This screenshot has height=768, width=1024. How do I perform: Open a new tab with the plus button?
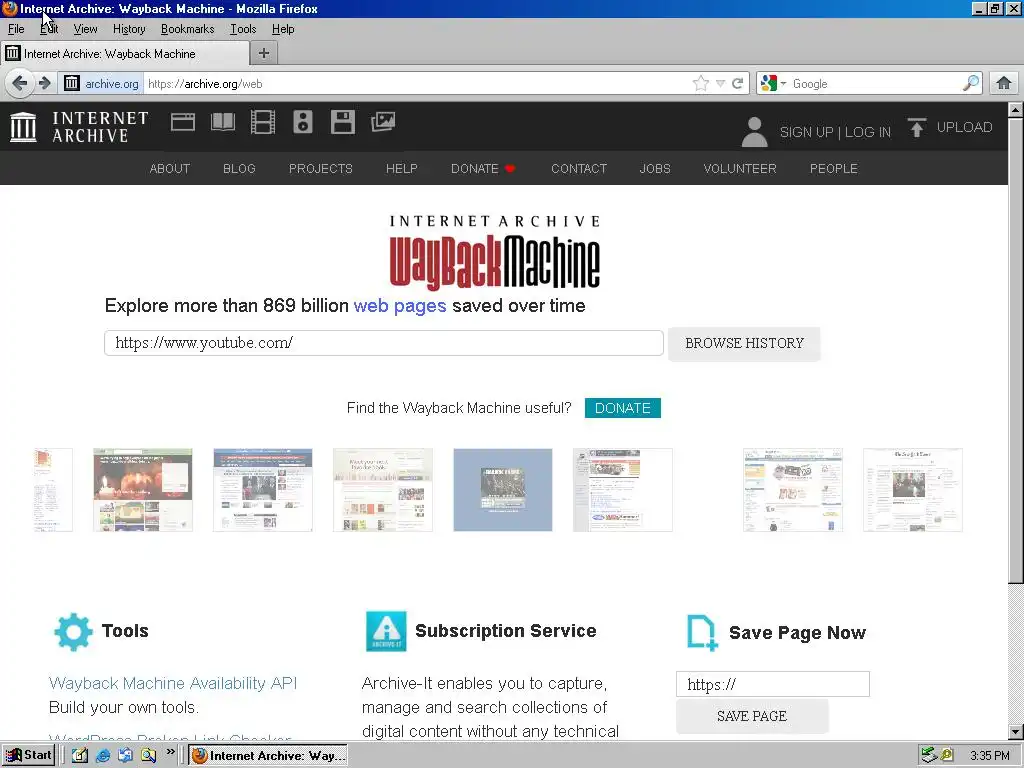[264, 54]
